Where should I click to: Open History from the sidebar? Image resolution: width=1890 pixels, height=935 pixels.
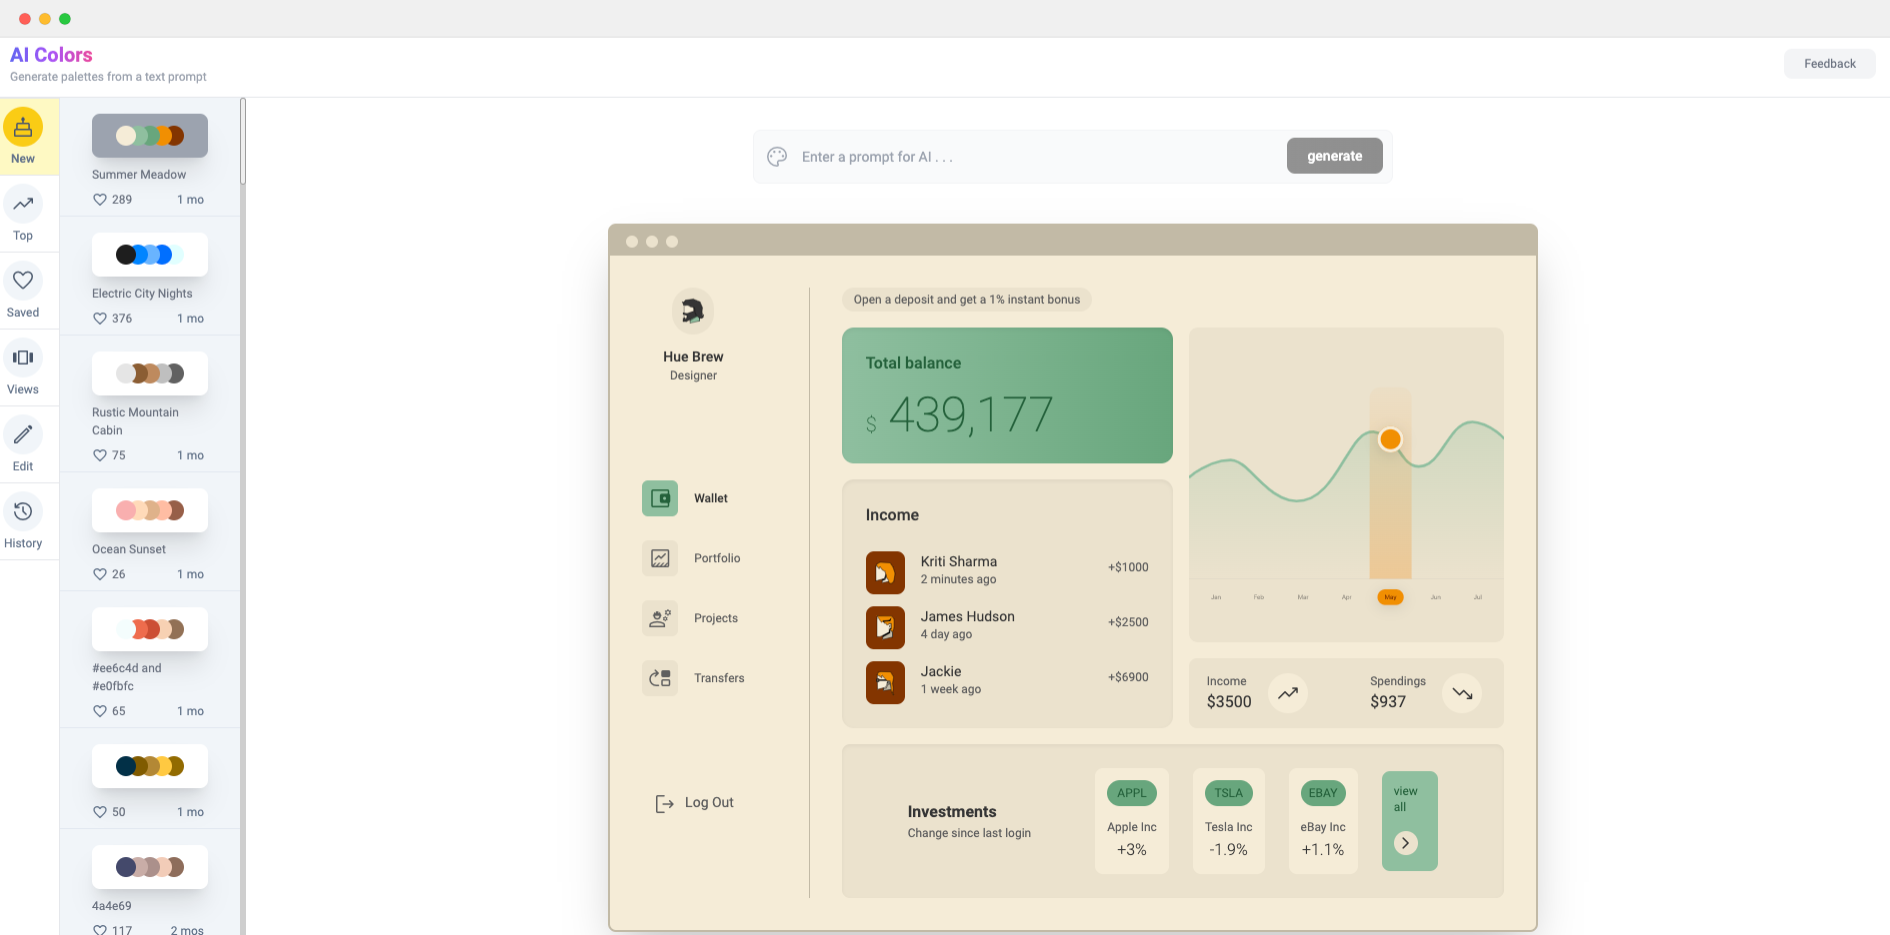tap(23, 512)
